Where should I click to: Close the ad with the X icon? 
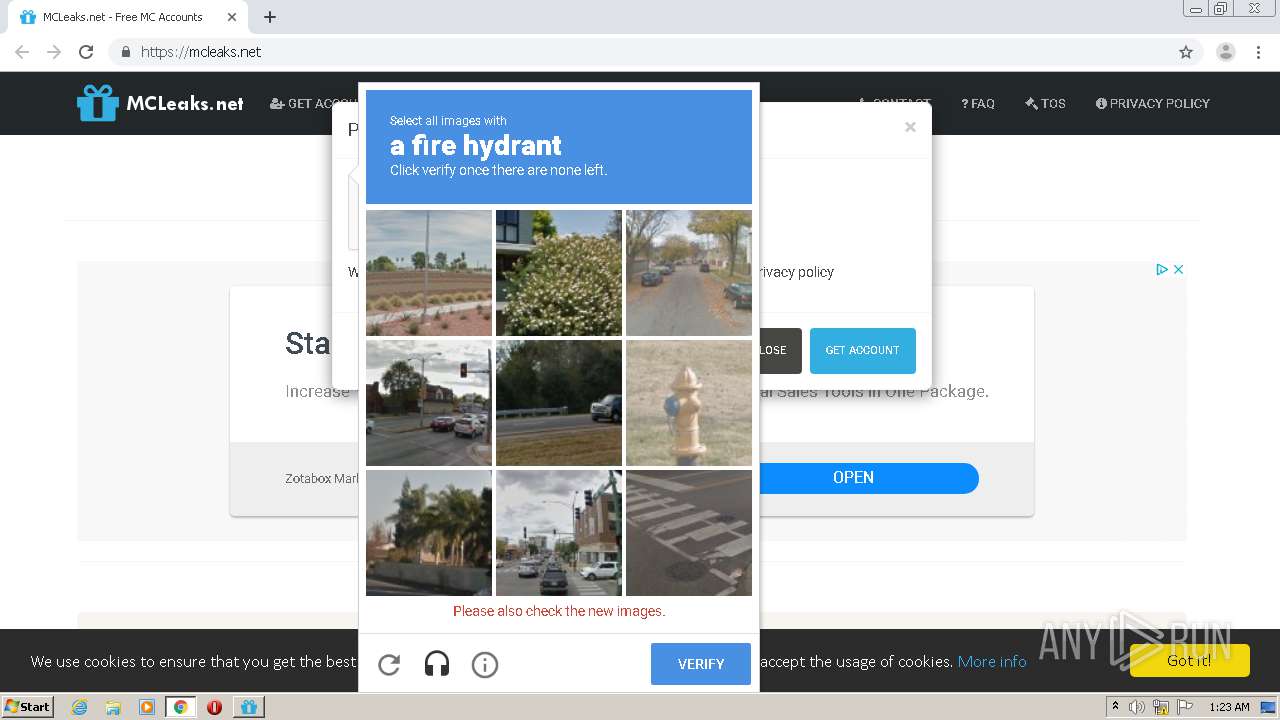[1178, 269]
